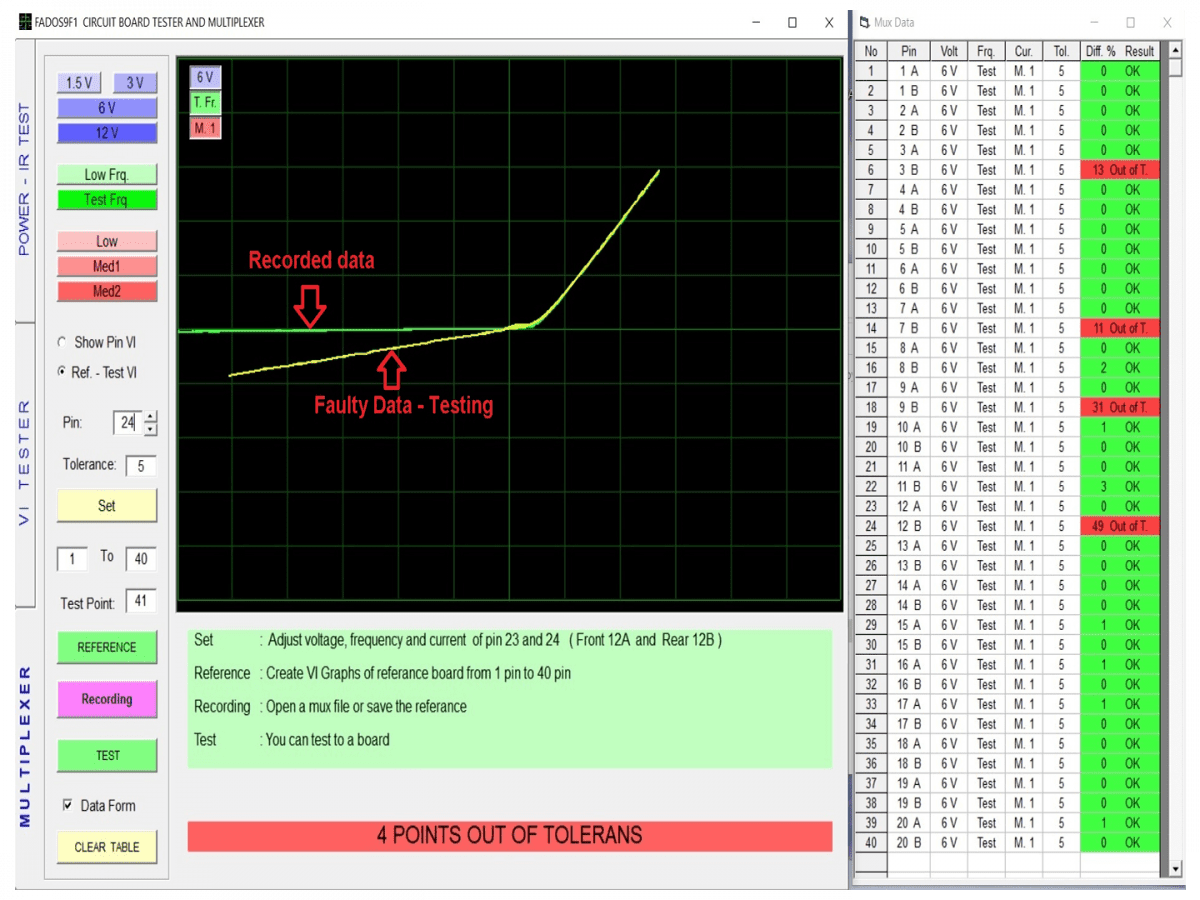This screenshot has width=1200, height=900.
Task: Select the Show Pin VI radio button
Action: tap(64, 343)
